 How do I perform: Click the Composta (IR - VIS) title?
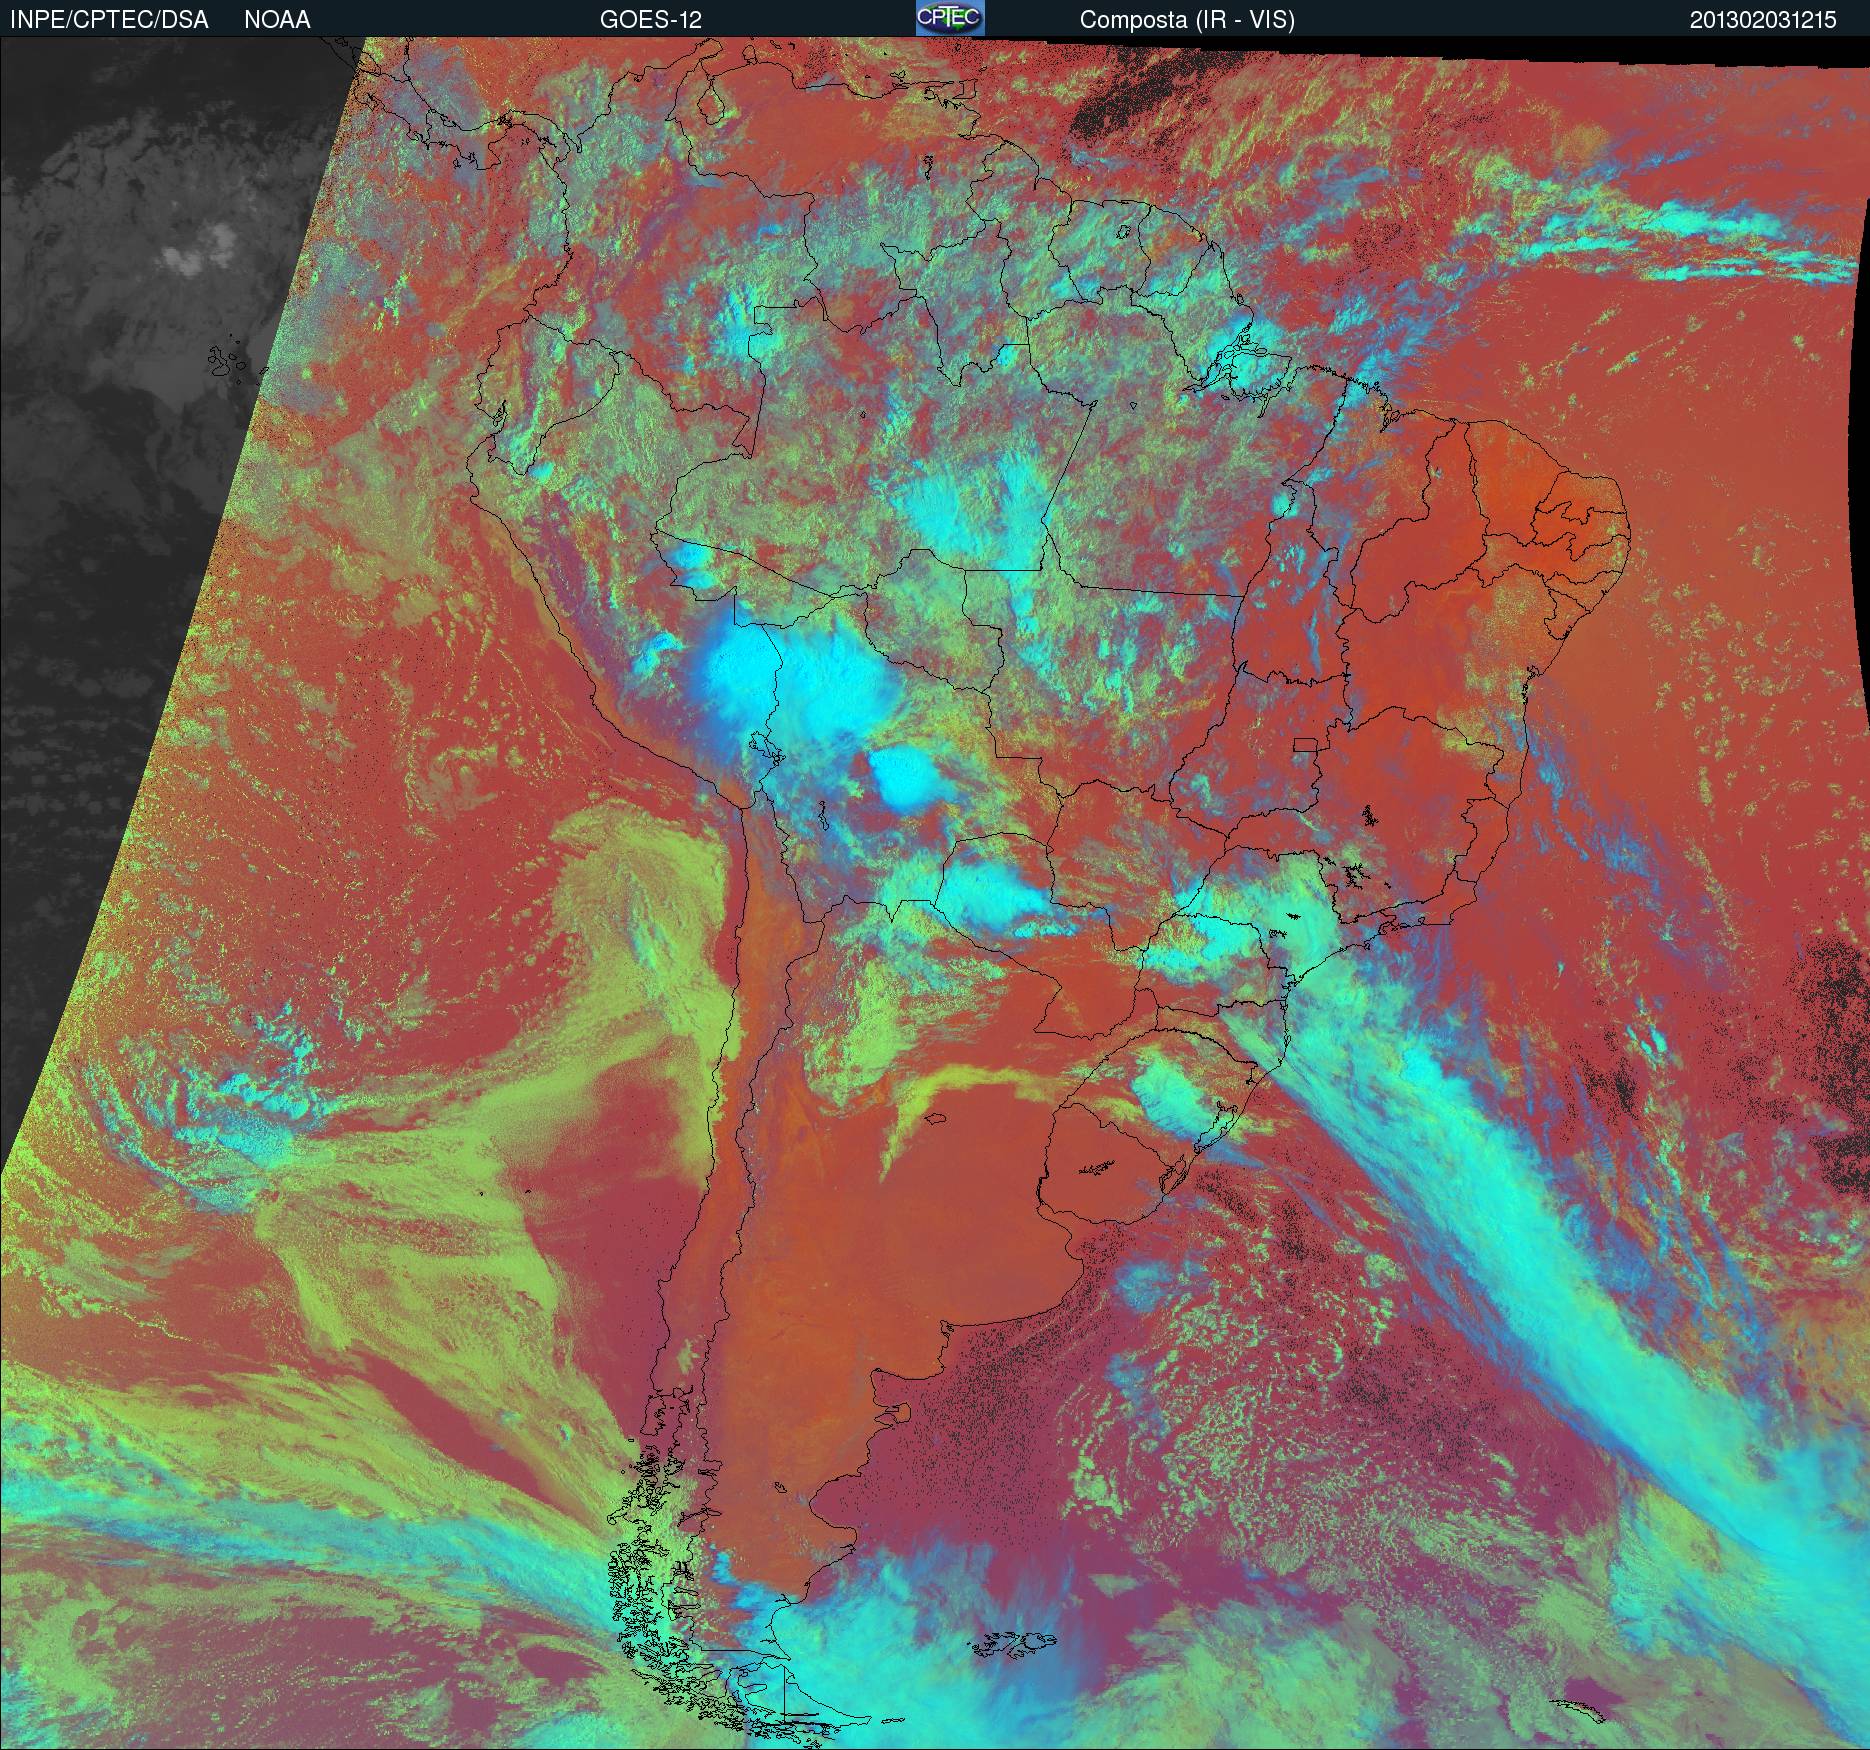[1187, 20]
